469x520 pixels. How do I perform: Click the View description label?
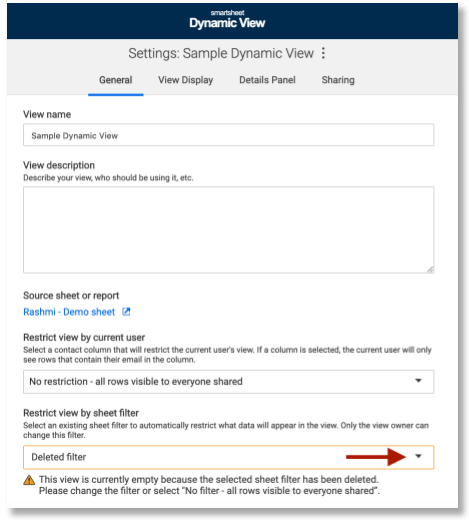59,165
